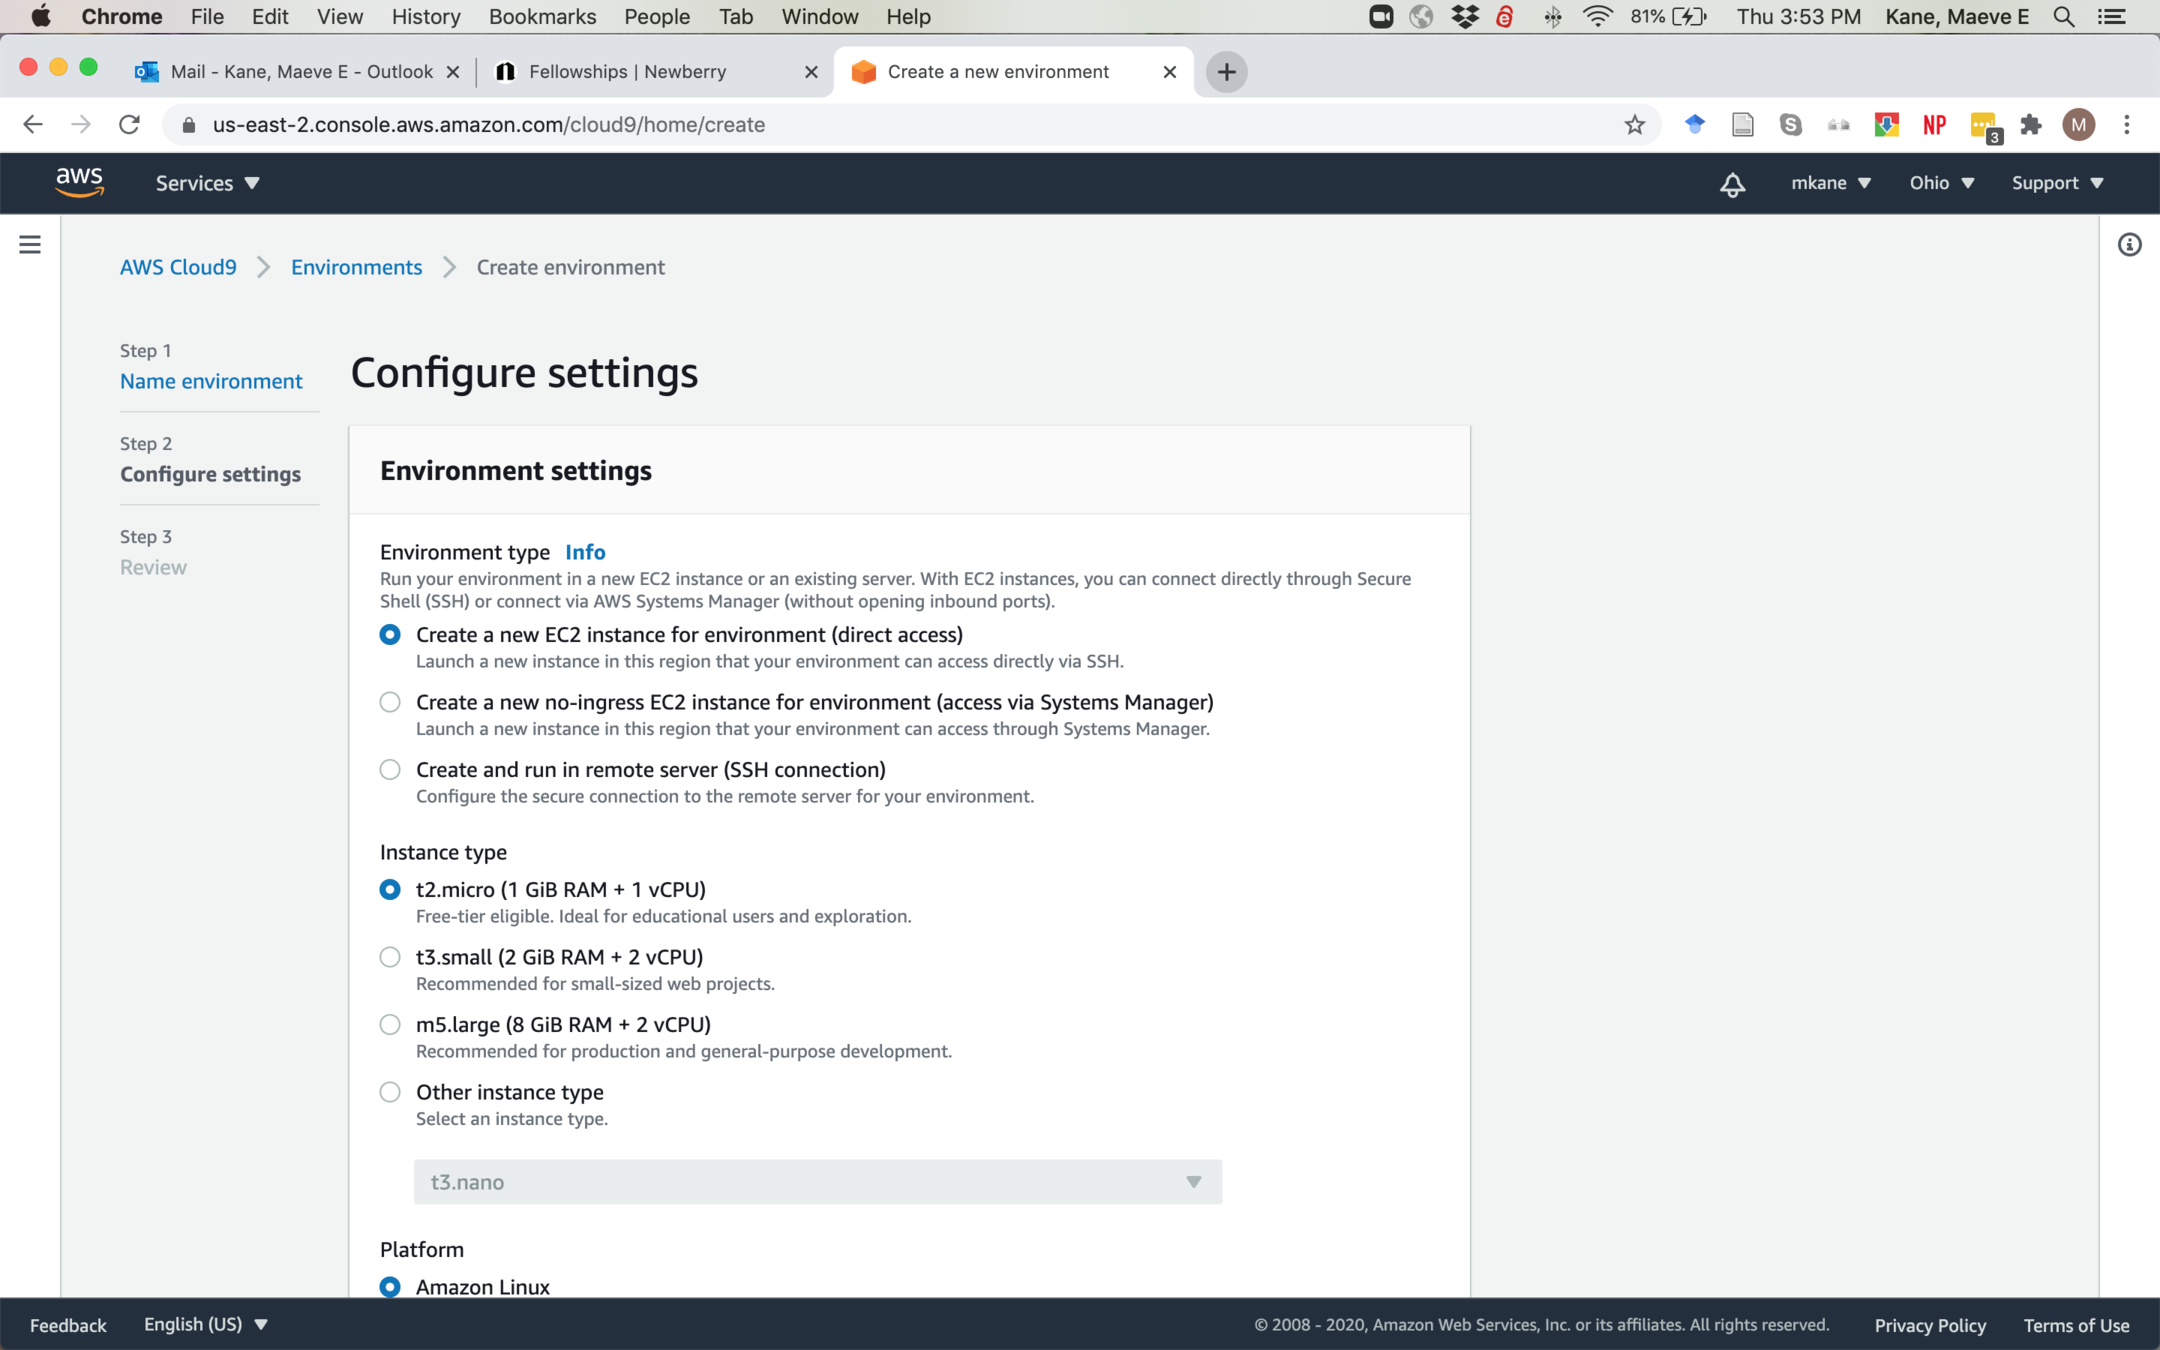Open the t3.nano instance type dropdown
The image size is (2160, 1350).
coord(817,1182)
